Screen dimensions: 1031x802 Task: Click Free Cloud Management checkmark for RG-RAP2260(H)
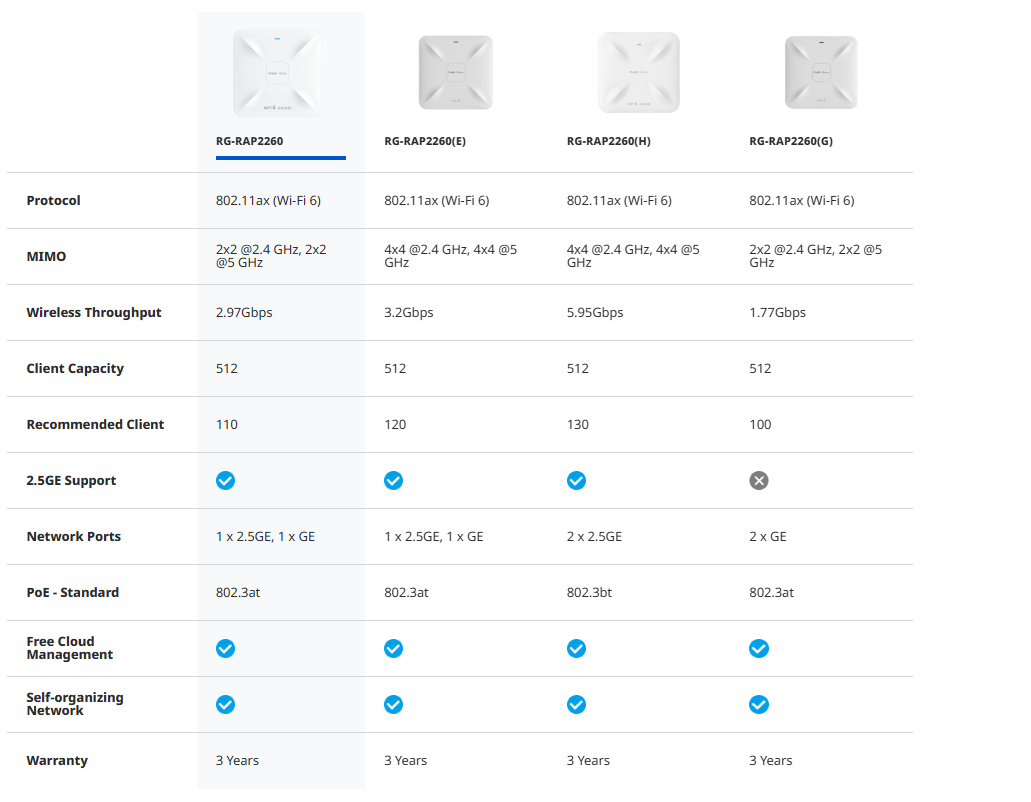[x=577, y=649]
